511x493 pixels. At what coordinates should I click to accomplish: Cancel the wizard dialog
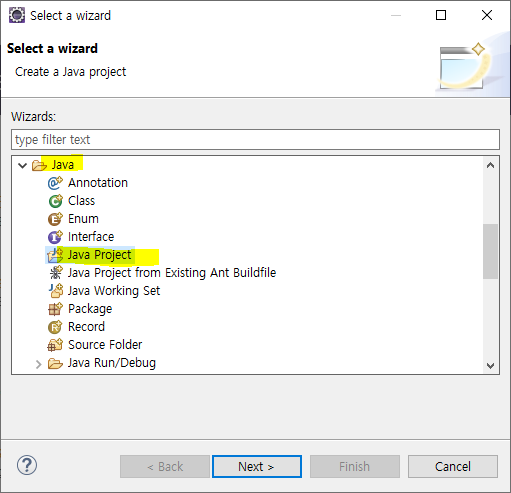[453, 466]
